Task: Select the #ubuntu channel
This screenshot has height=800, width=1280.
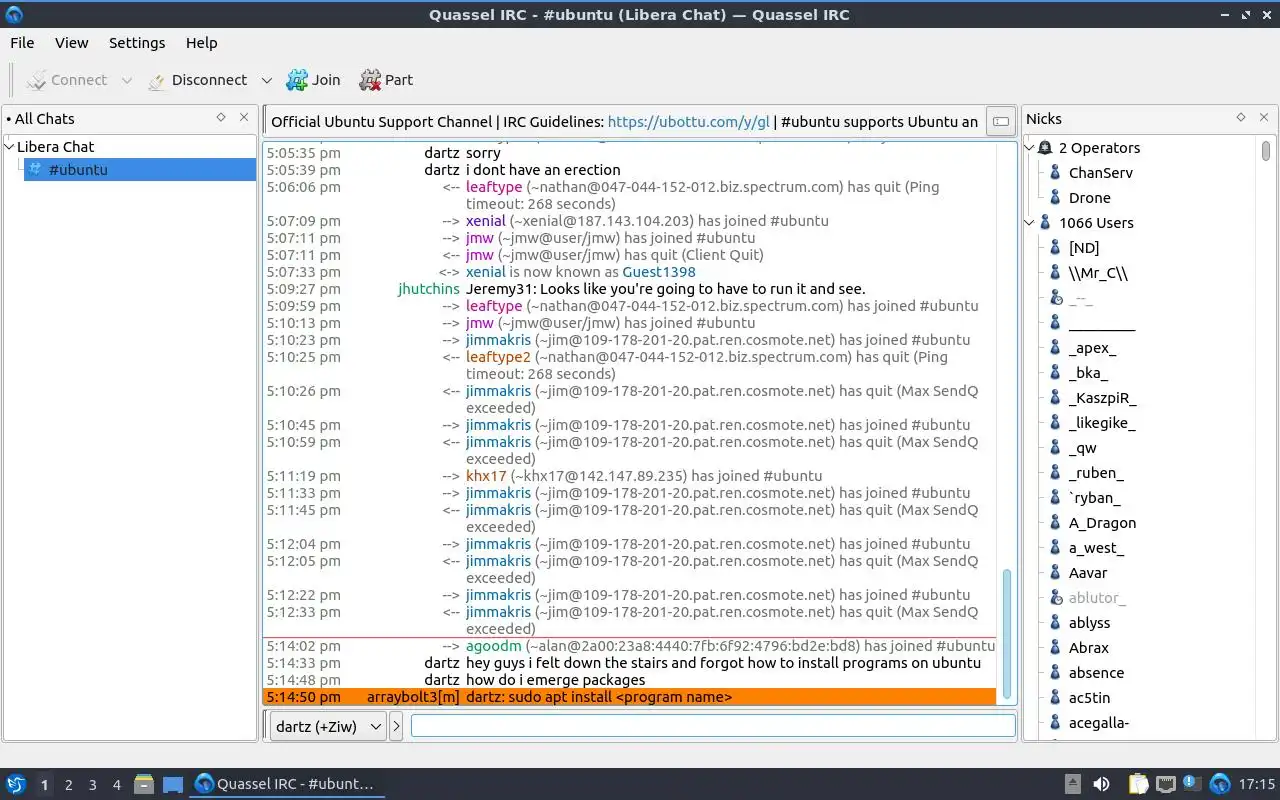Action: tap(140, 169)
